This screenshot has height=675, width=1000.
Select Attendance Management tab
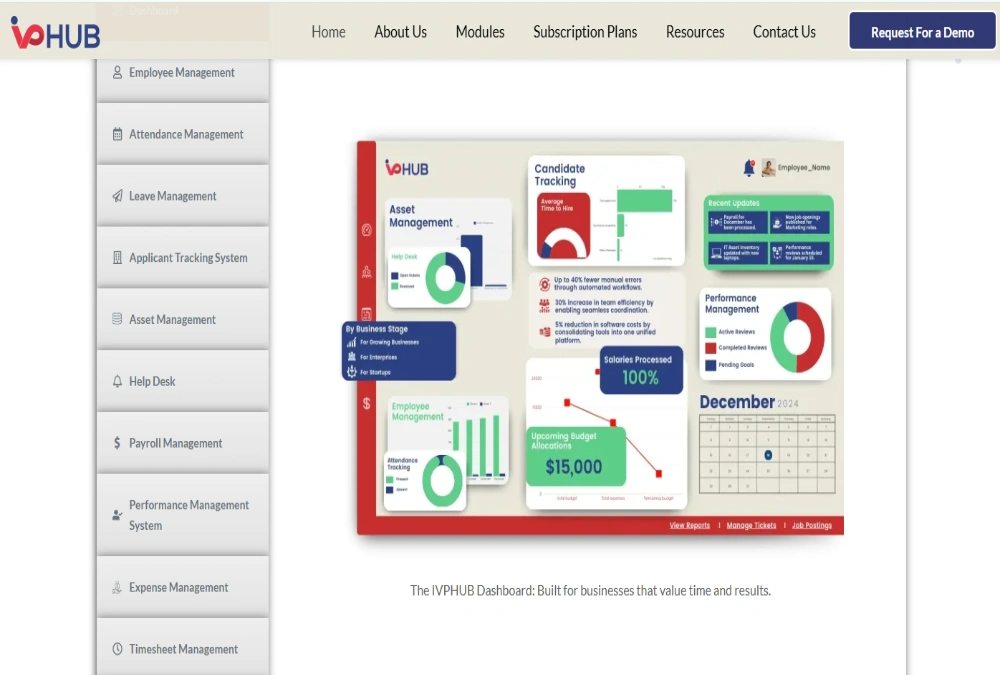[183, 134]
